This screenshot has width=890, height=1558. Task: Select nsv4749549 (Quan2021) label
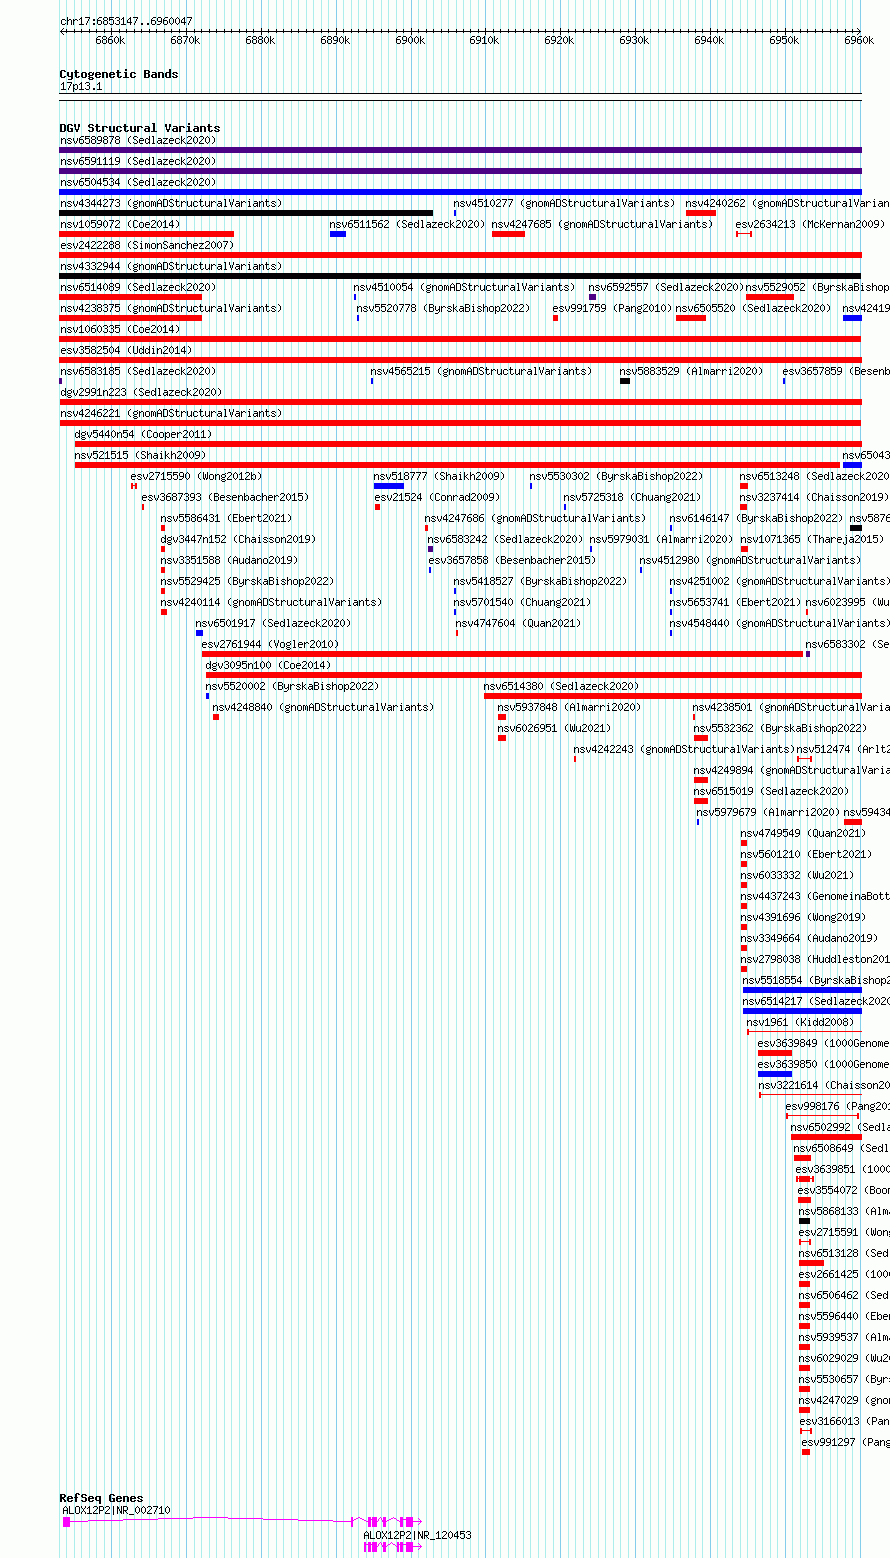801,833
